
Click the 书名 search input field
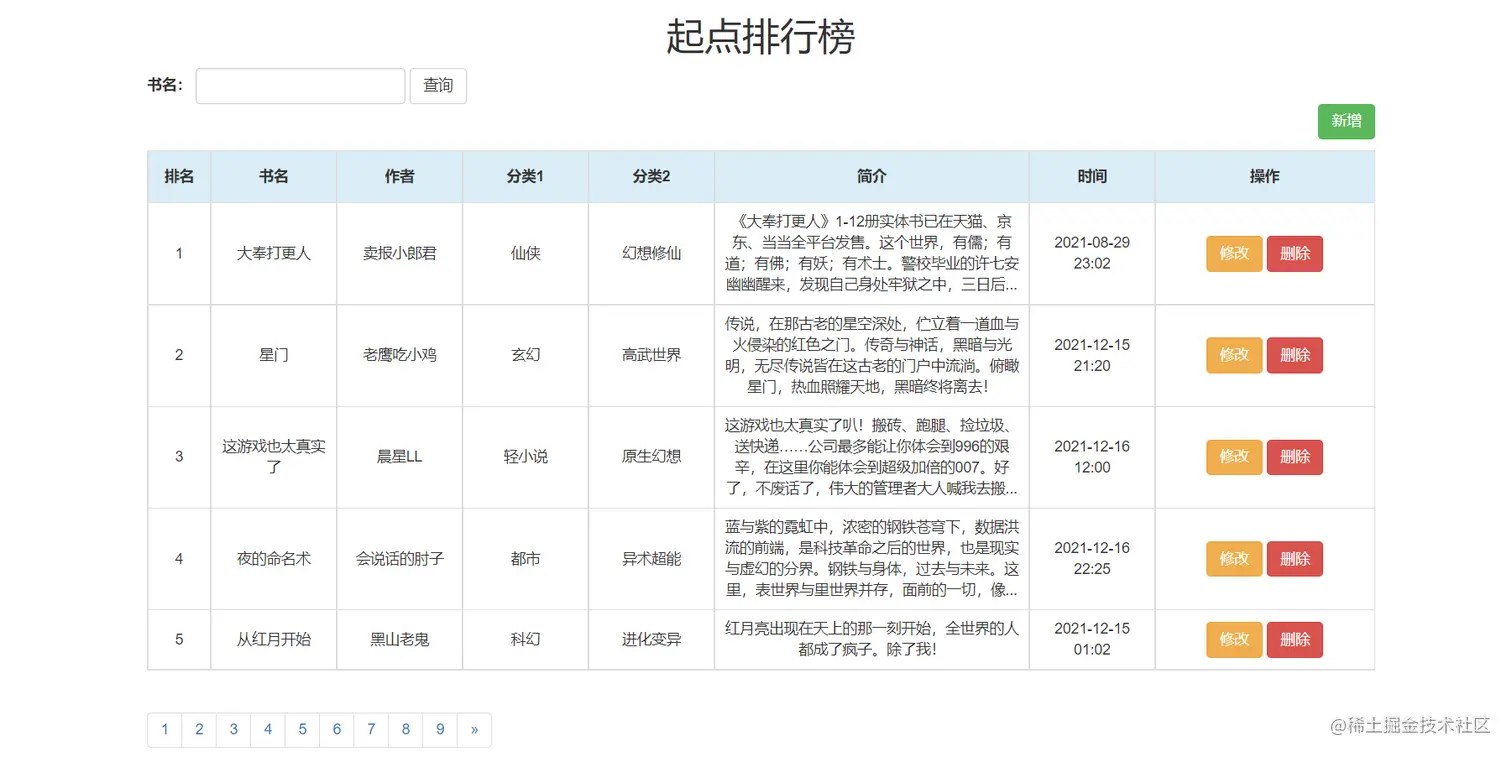(x=300, y=86)
